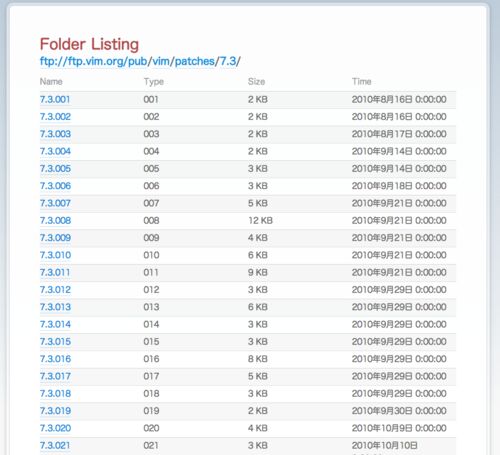The height and width of the screenshot is (455, 500).
Task: Open the 7.3.018 patch link
Action: 55,394
